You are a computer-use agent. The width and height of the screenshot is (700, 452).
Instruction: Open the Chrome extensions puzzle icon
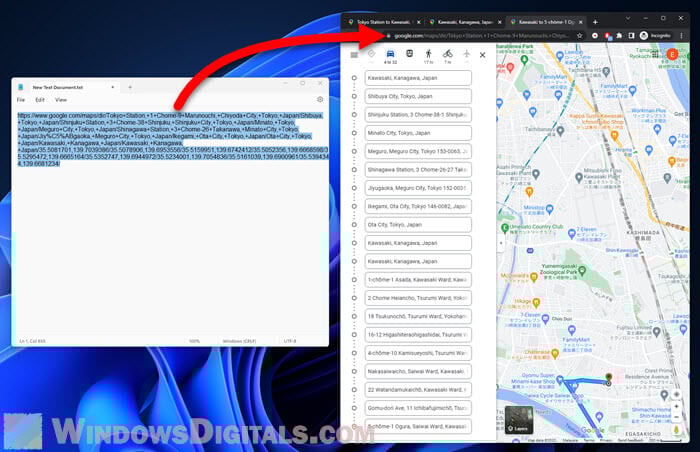tap(619, 35)
